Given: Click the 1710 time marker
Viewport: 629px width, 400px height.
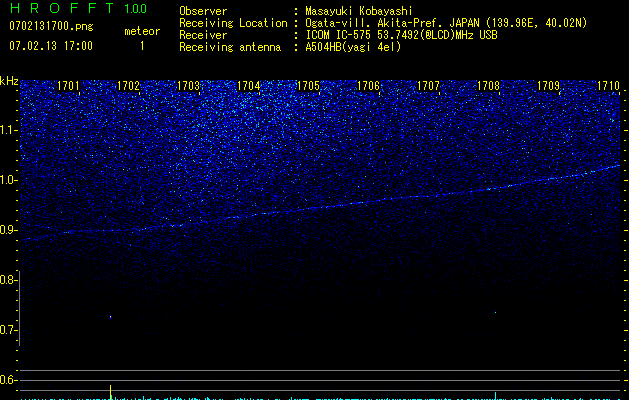Looking at the screenshot, I should pos(609,86).
